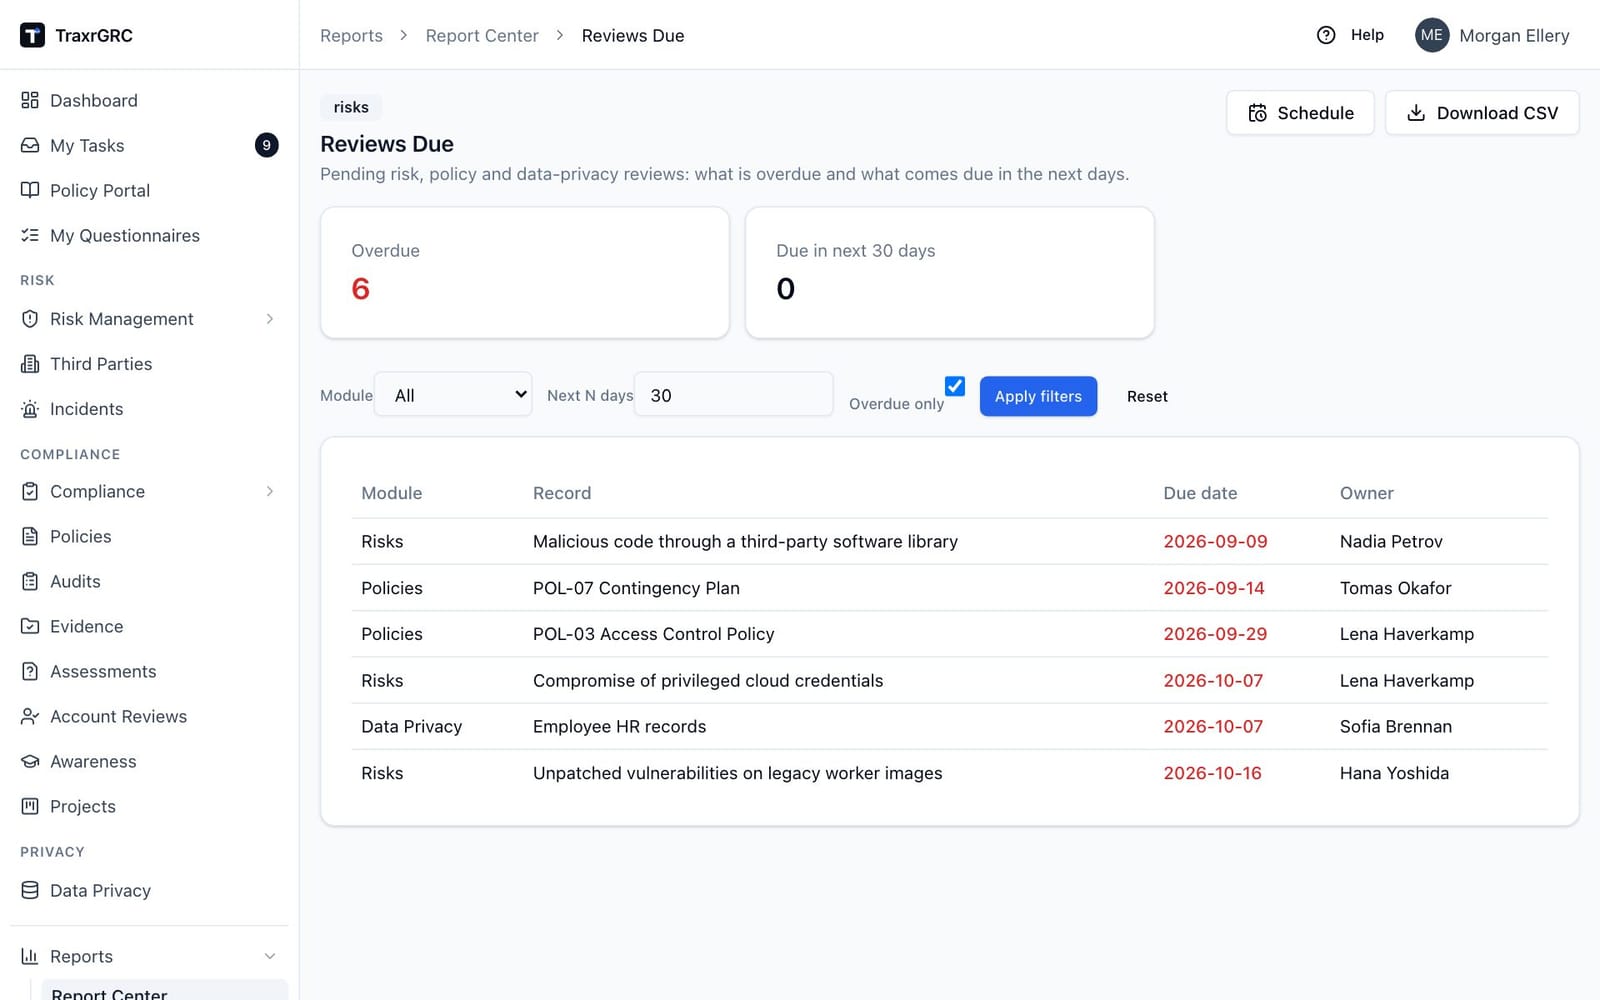Click the Data Privacy database icon
This screenshot has height=1000, width=1600.
pyautogui.click(x=30, y=890)
